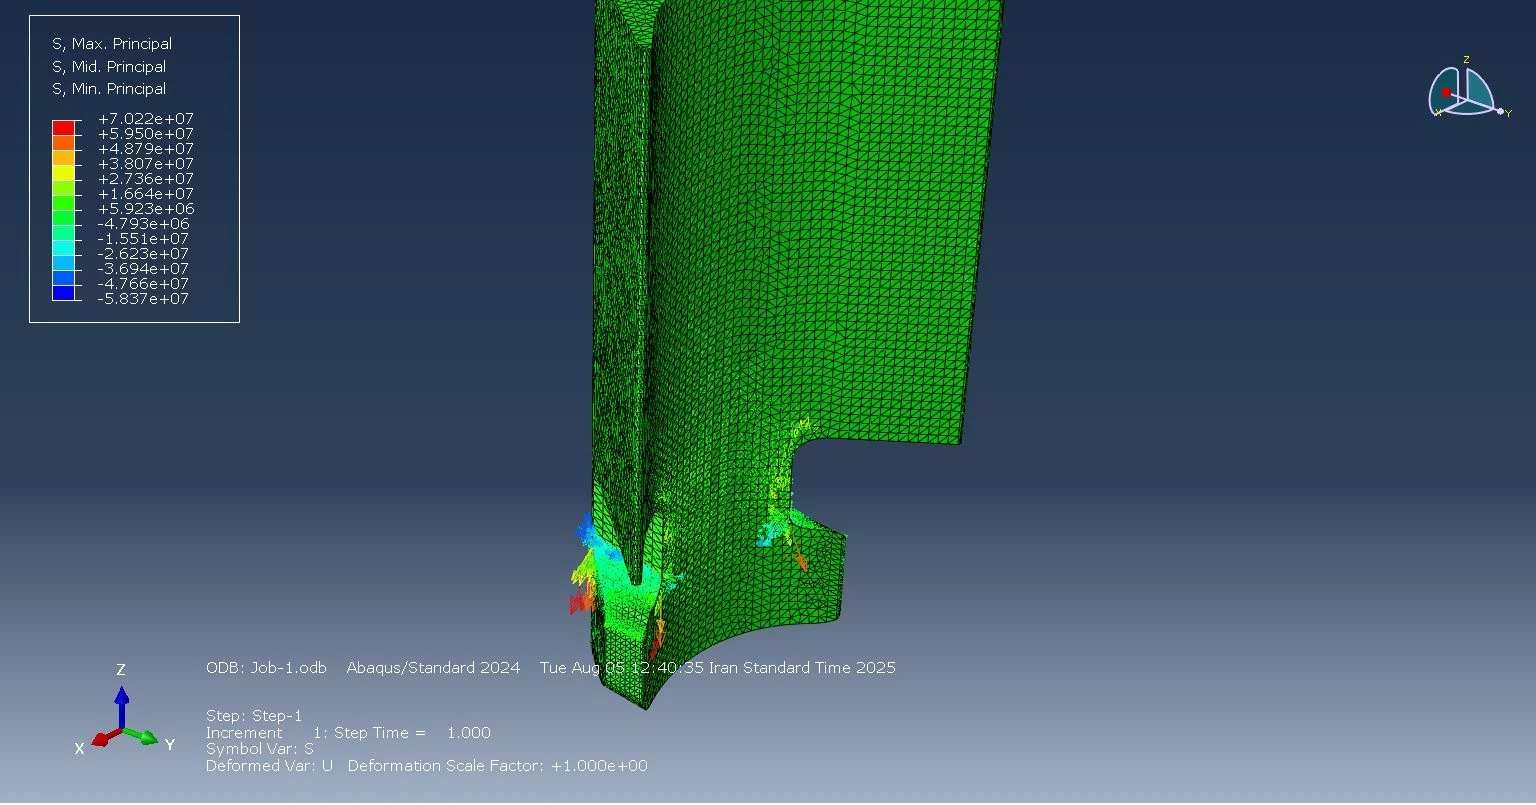Click the yellow legend color band
Viewport: 1536px width, 805px height.
click(x=63, y=172)
